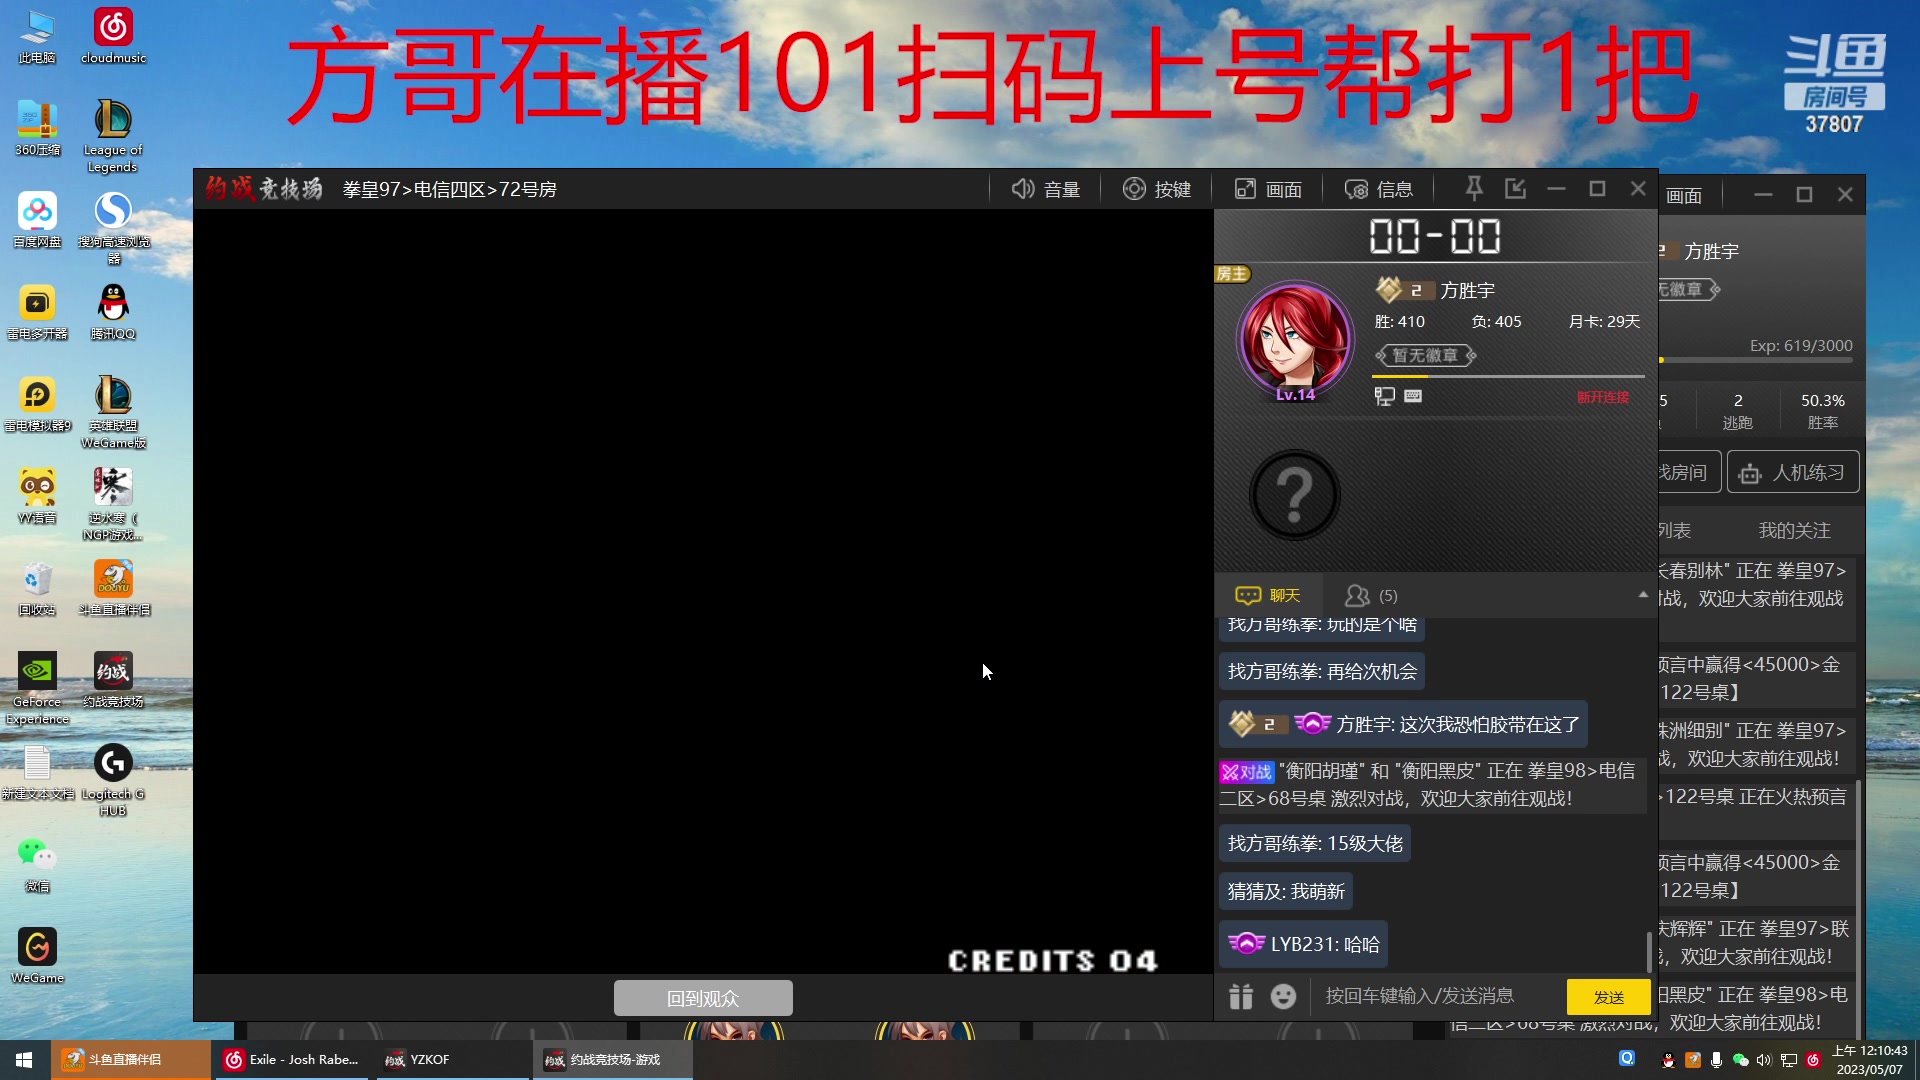Click the keyboard icon under profile
This screenshot has width=1920, height=1080.
point(1413,396)
